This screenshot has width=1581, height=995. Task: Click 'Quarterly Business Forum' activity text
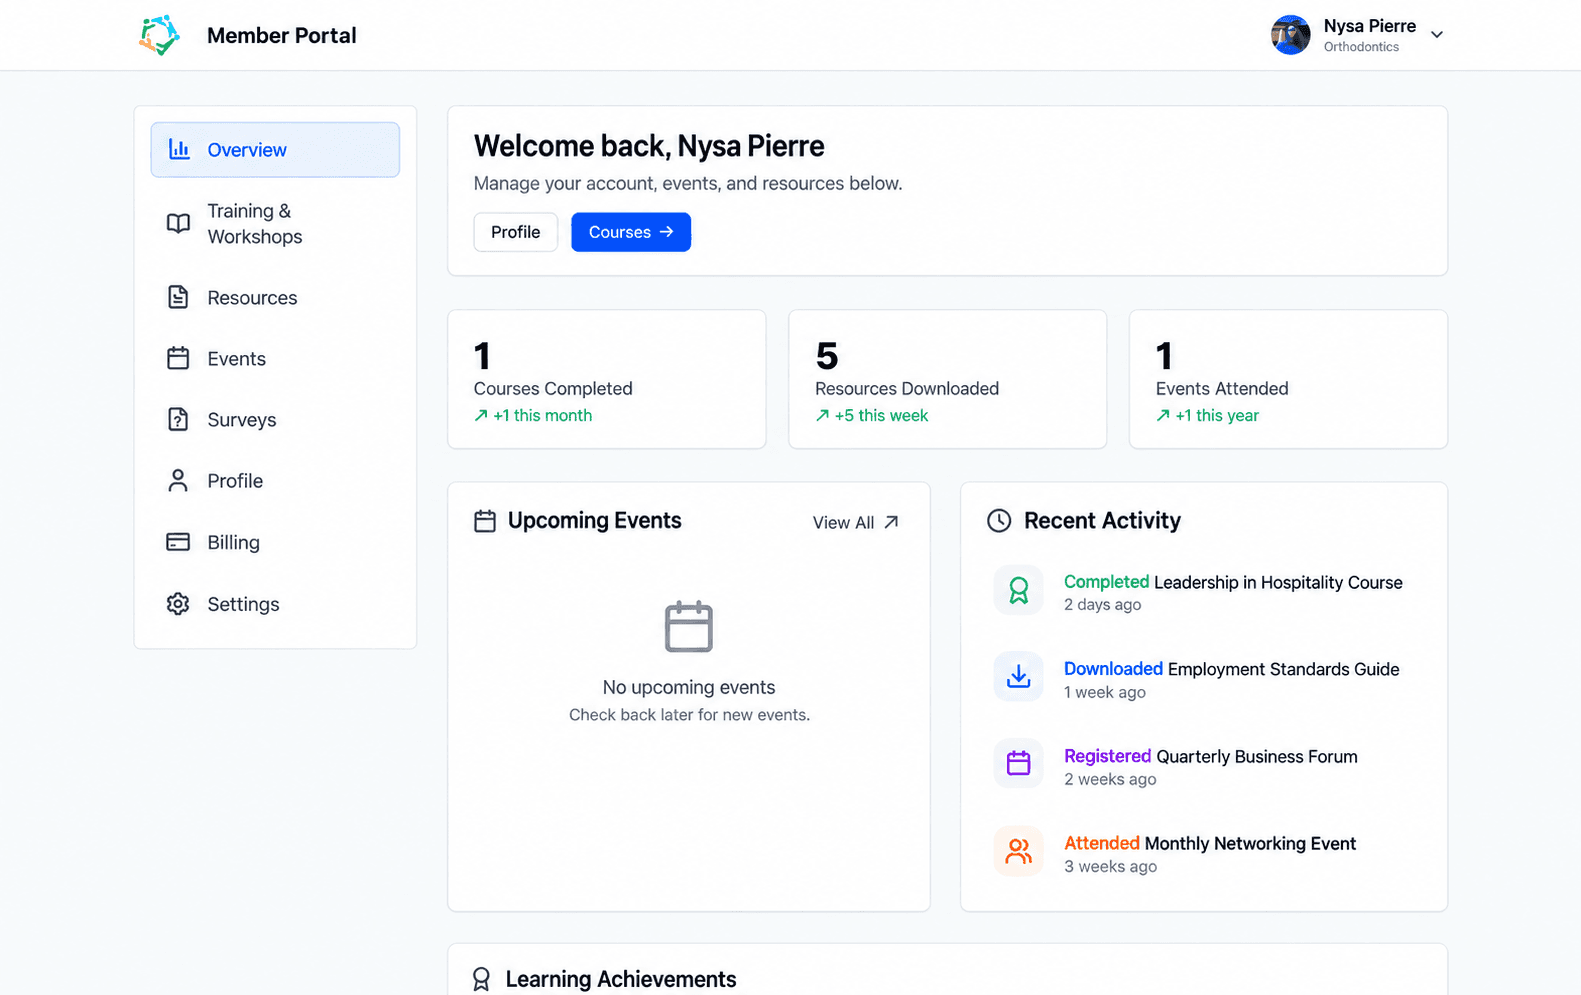[x=1257, y=756]
